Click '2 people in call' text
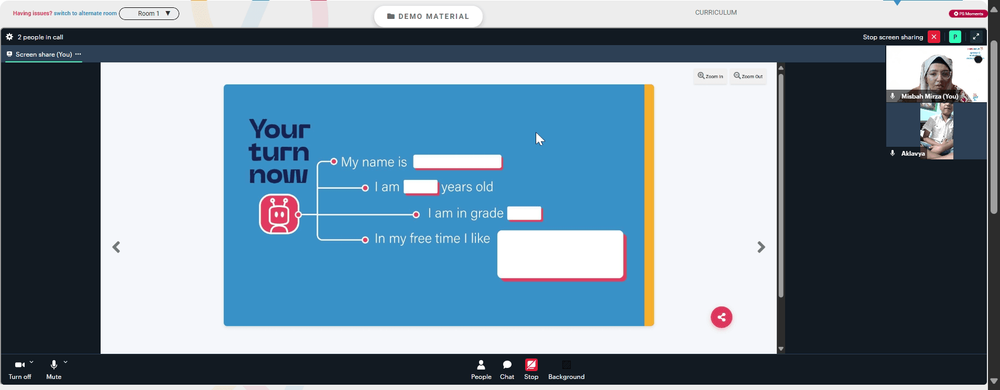Viewport: 1000px width, 390px height. (40, 37)
